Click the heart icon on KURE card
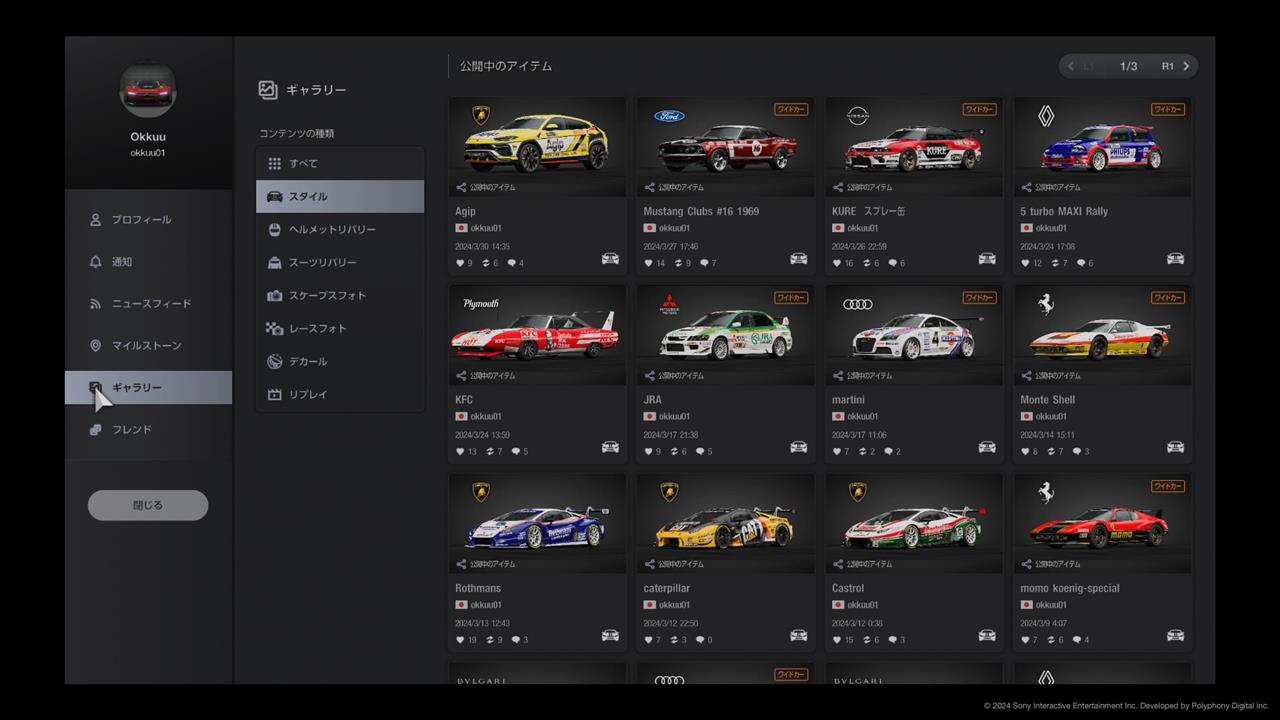The height and width of the screenshot is (720, 1280). pos(837,263)
